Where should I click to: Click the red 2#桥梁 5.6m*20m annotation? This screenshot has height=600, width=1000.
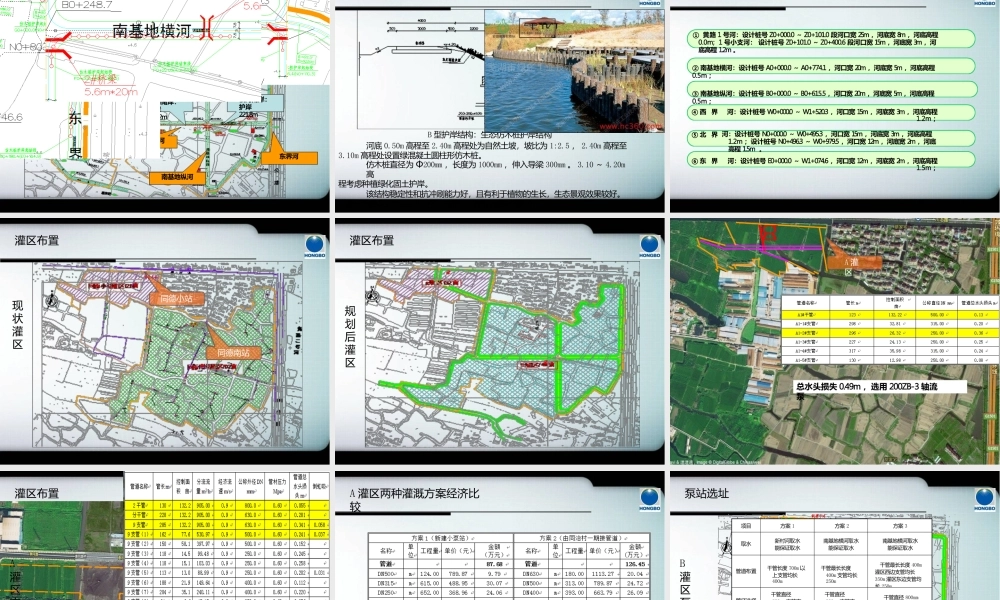point(109,85)
